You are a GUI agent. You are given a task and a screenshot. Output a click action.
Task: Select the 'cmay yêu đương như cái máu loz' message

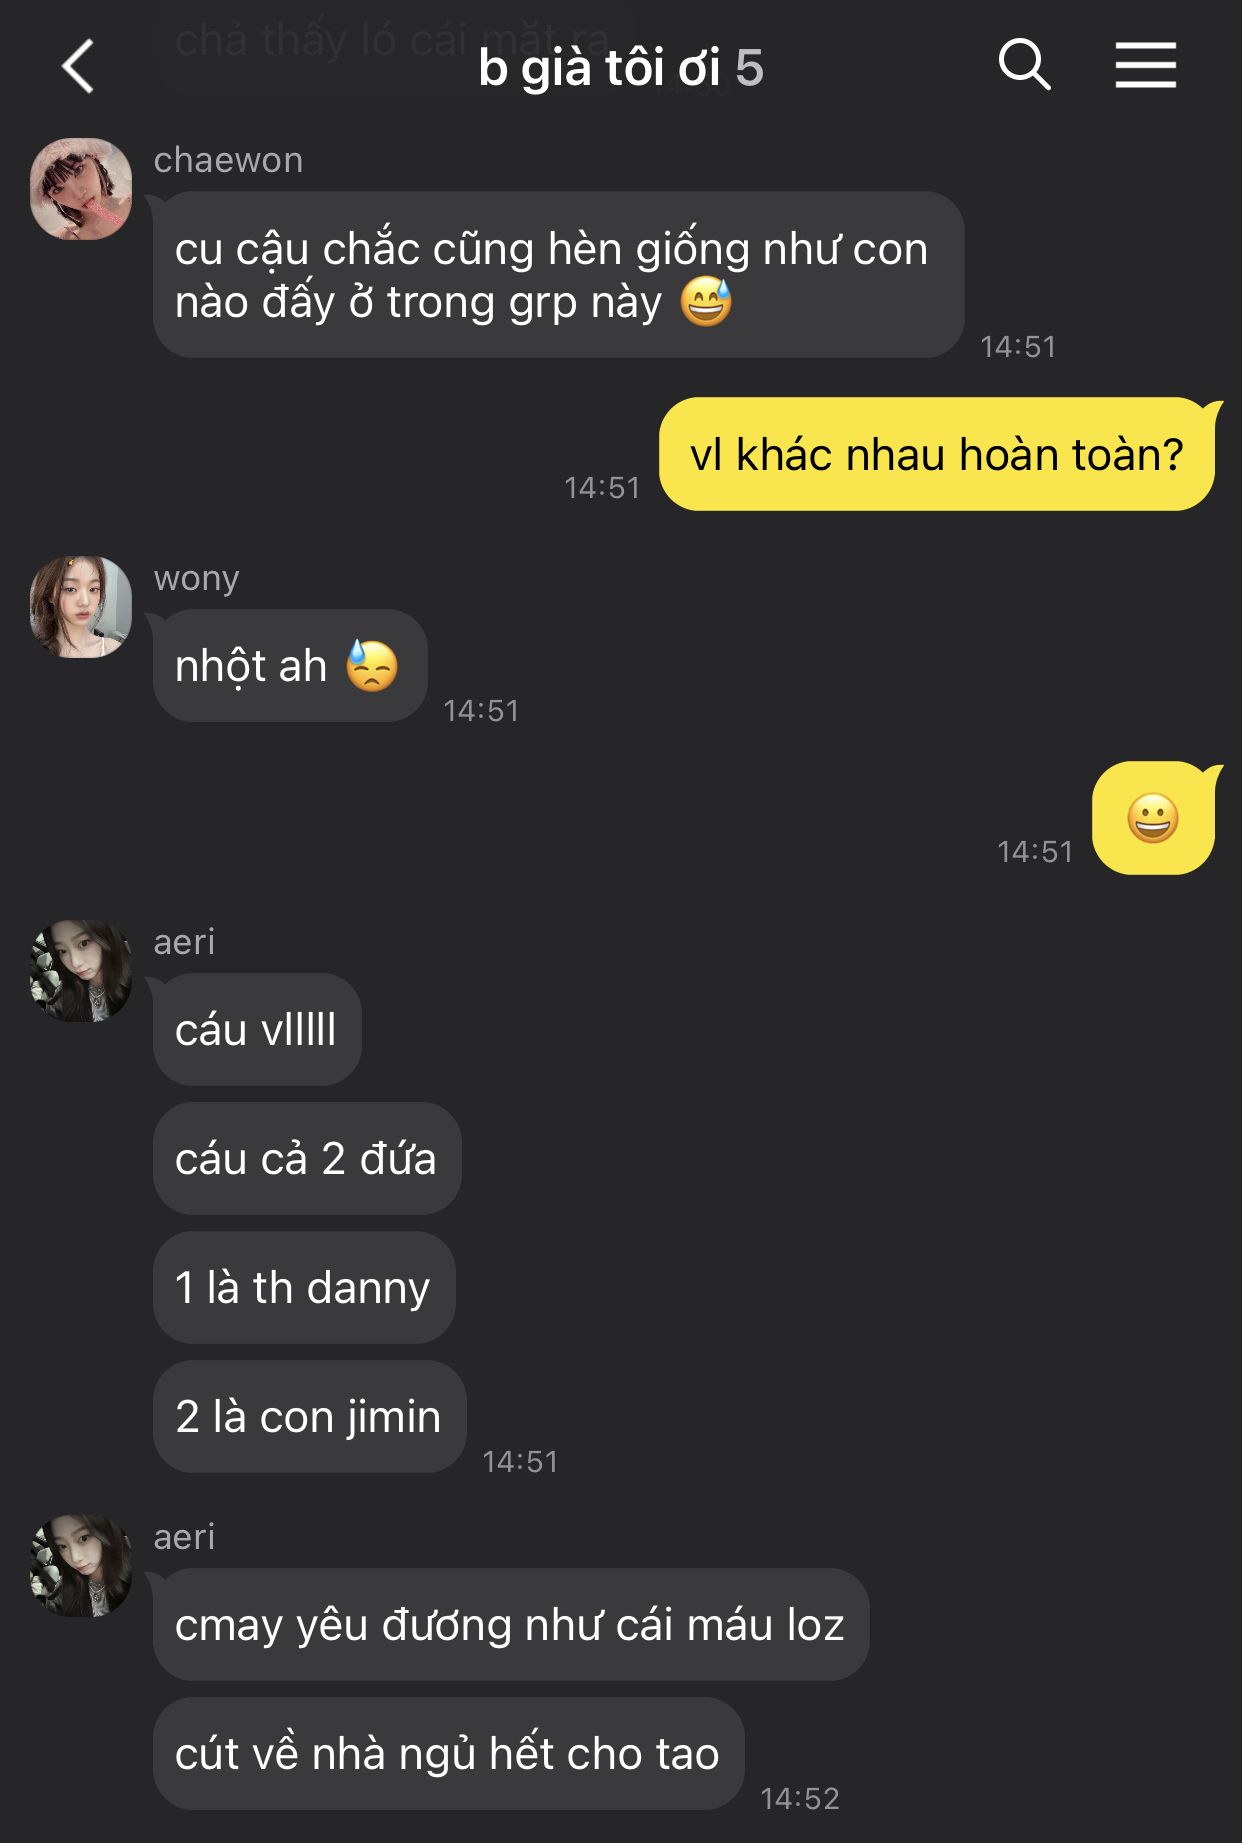(x=511, y=1624)
